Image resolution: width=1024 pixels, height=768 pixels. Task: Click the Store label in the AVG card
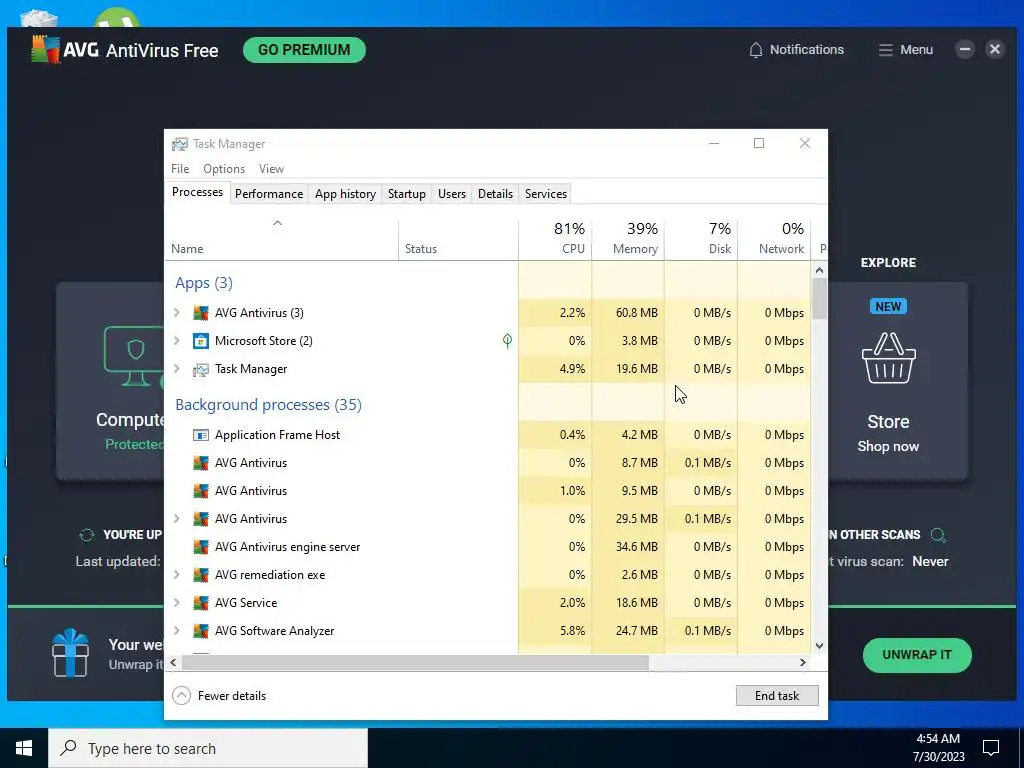[x=888, y=422]
